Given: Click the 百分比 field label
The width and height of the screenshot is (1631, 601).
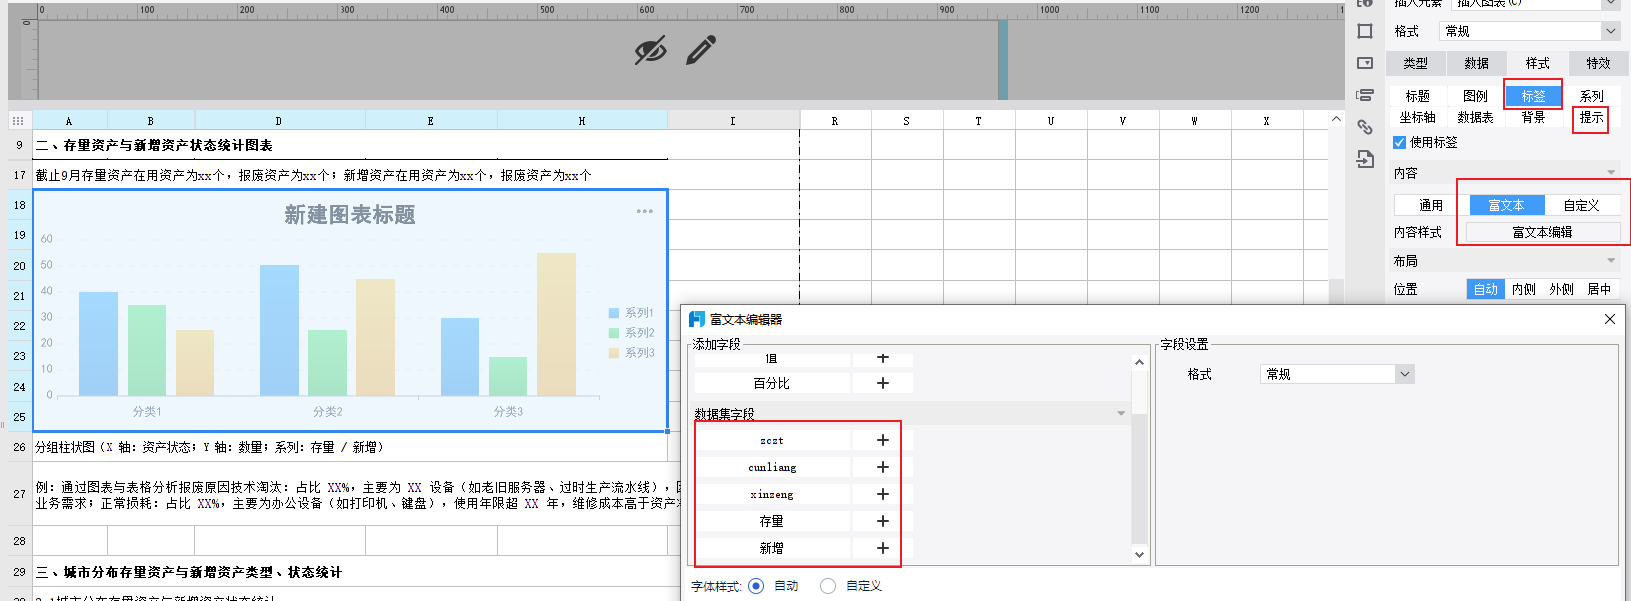Looking at the screenshot, I should click(x=772, y=383).
